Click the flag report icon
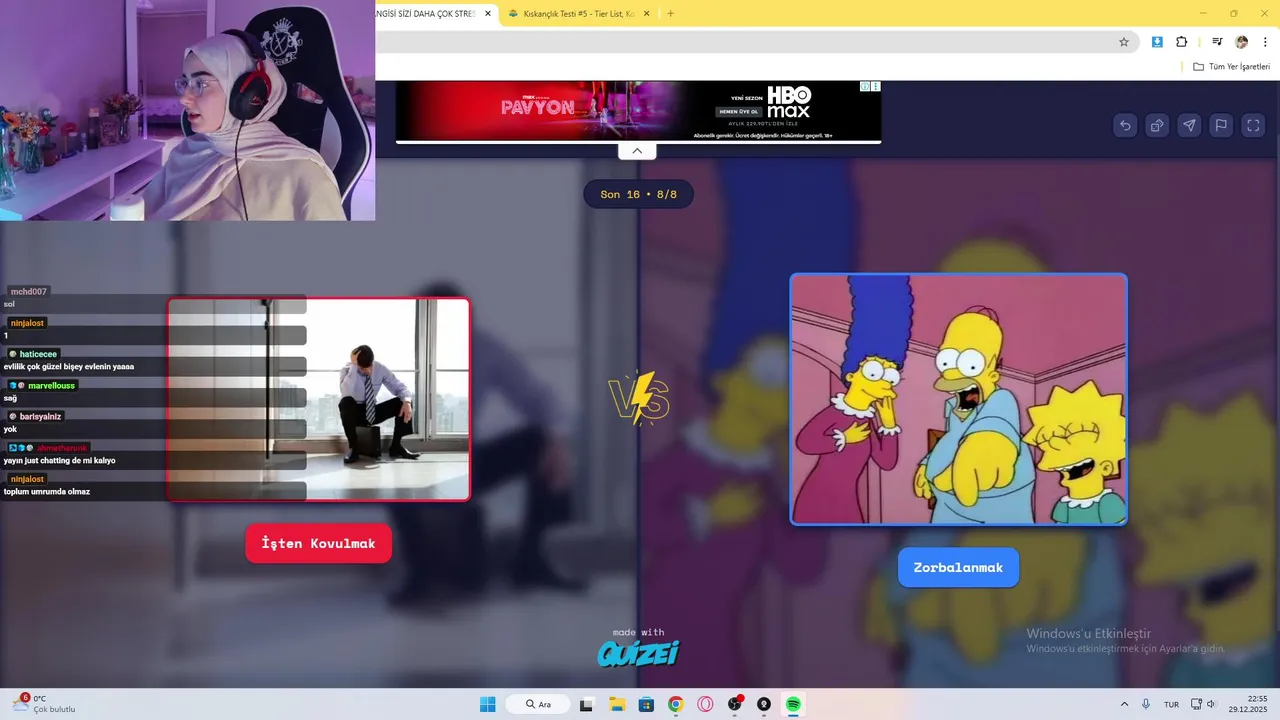The height and width of the screenshot is (720, 1280). click(x=1221, y=125)
